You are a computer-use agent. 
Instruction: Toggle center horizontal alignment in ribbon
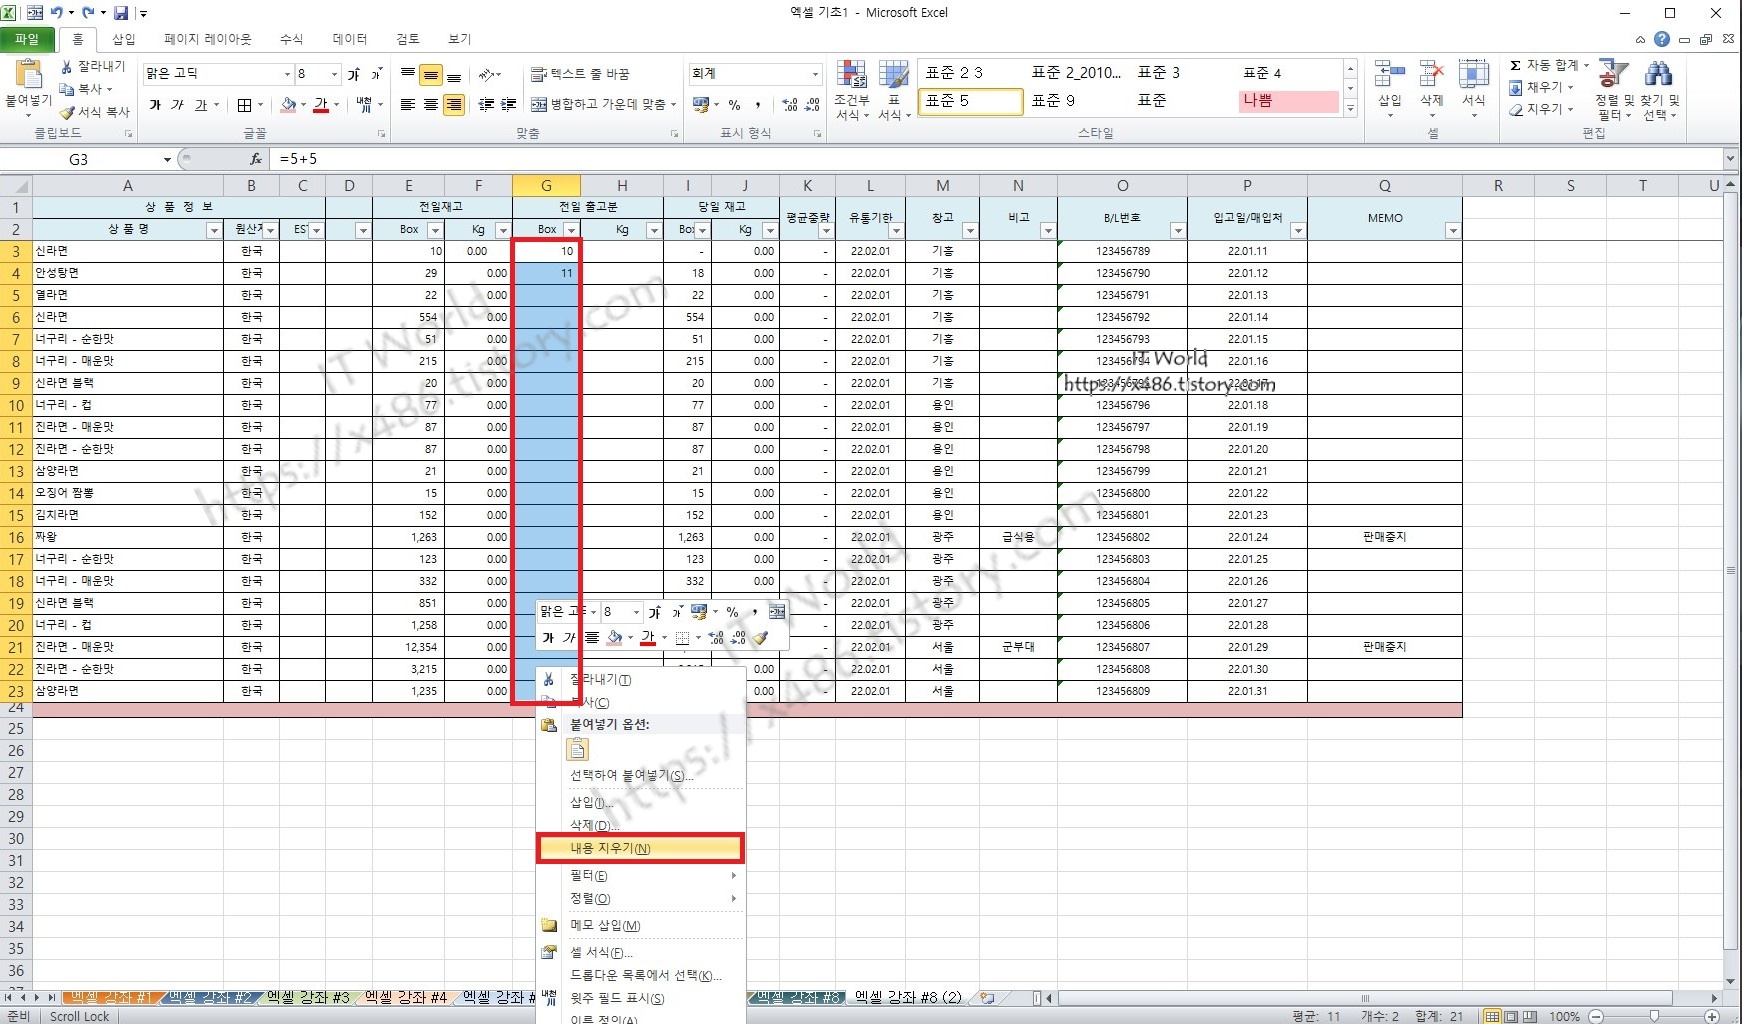pyautogui.click(x=431, y=104)
